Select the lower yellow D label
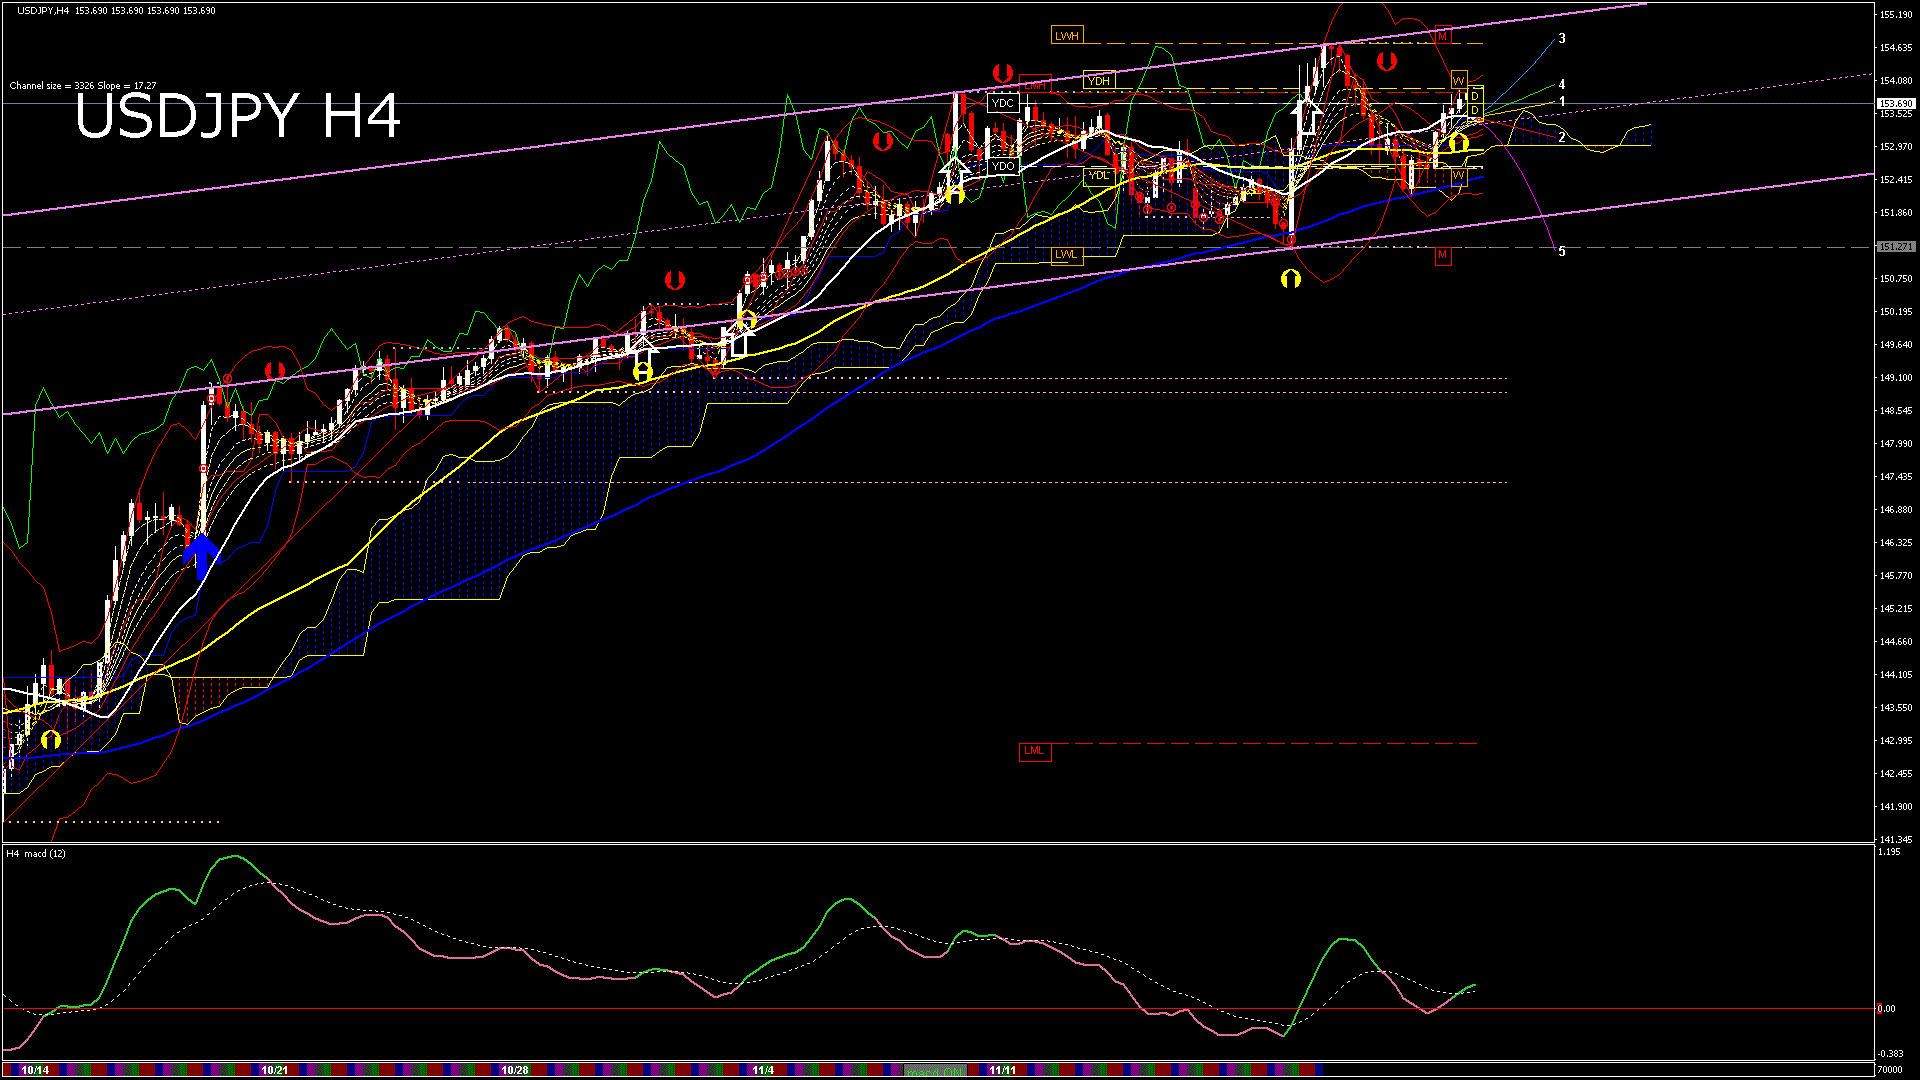The image size is (1920, 1080). click(x=1475, y=110)
